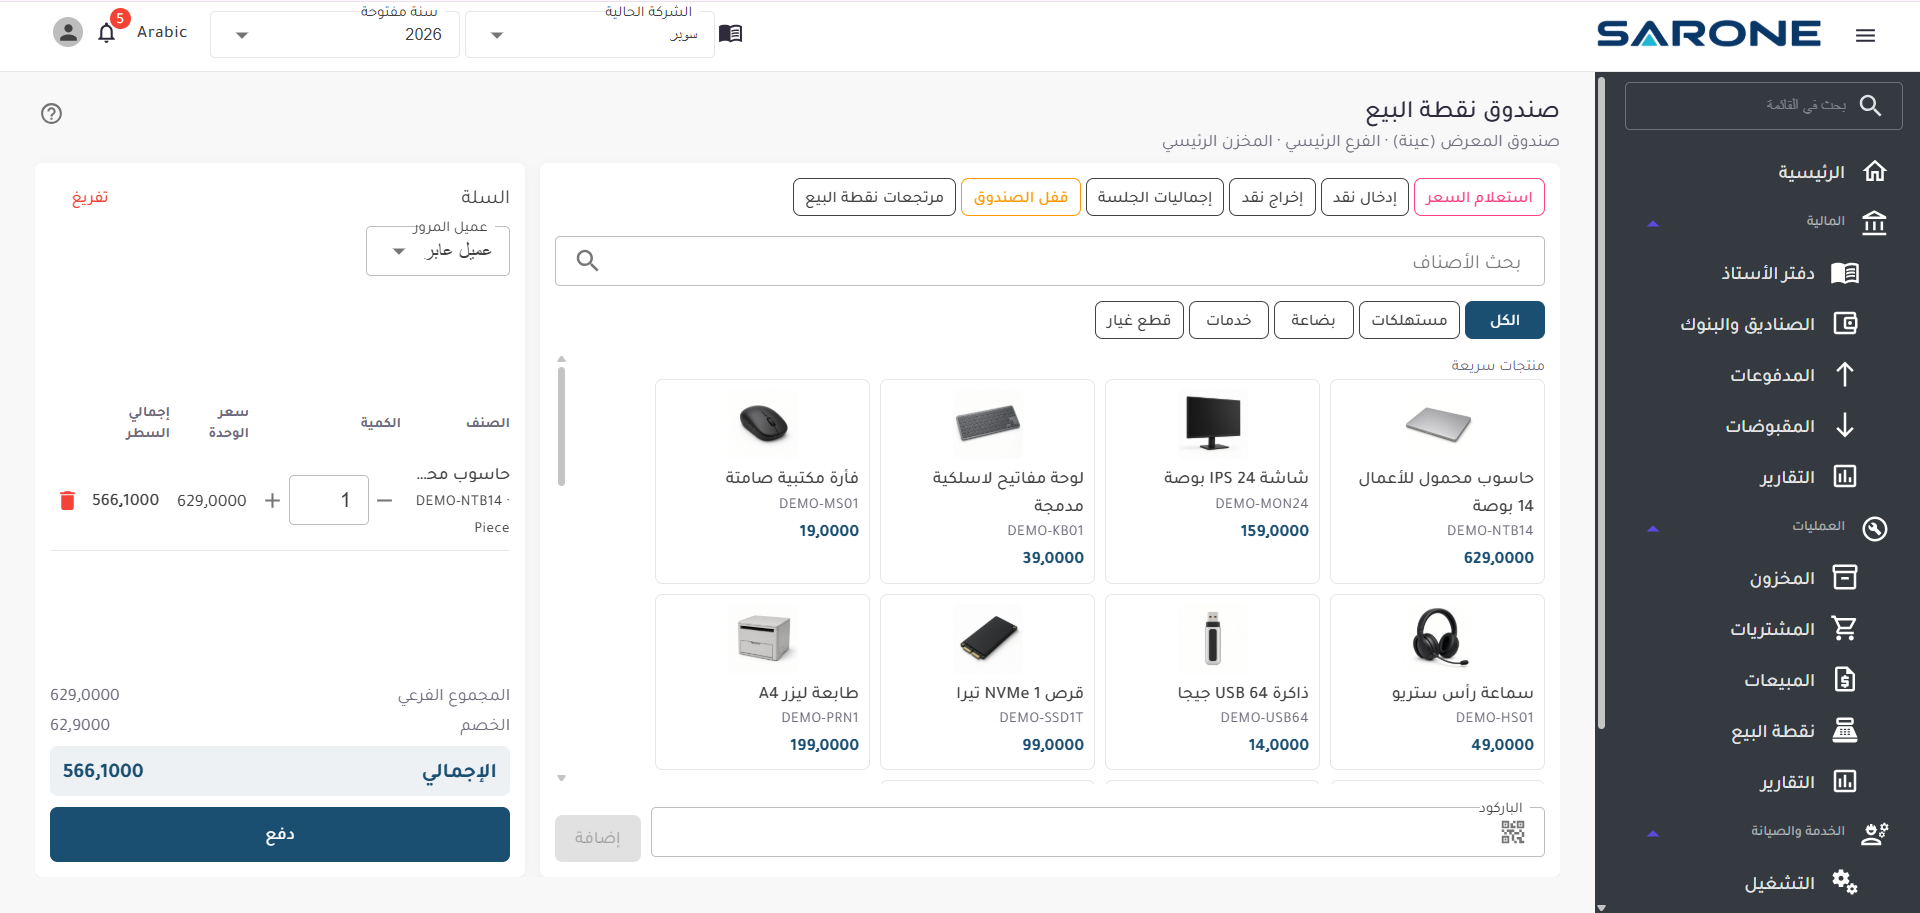Select the خدمات category filter

tap(1229, 320)
